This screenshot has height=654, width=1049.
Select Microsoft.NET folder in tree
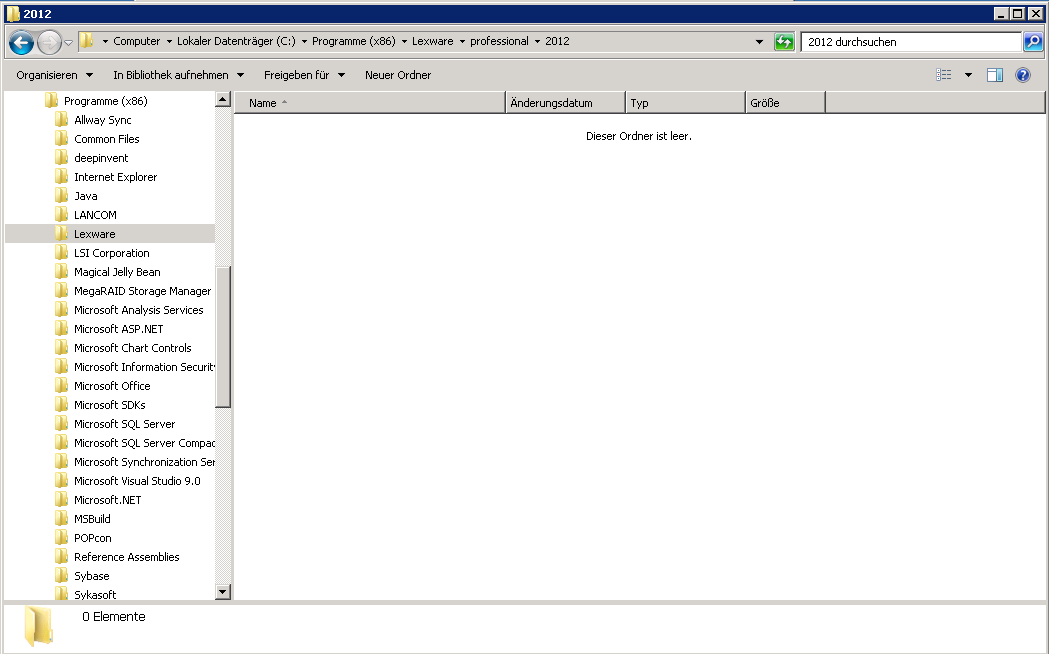pos(108,500)
